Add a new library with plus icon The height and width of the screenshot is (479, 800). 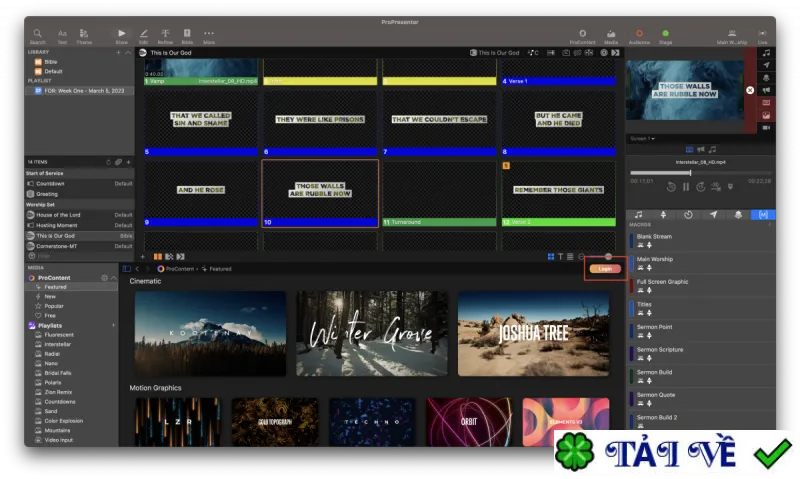coord(118,52)
